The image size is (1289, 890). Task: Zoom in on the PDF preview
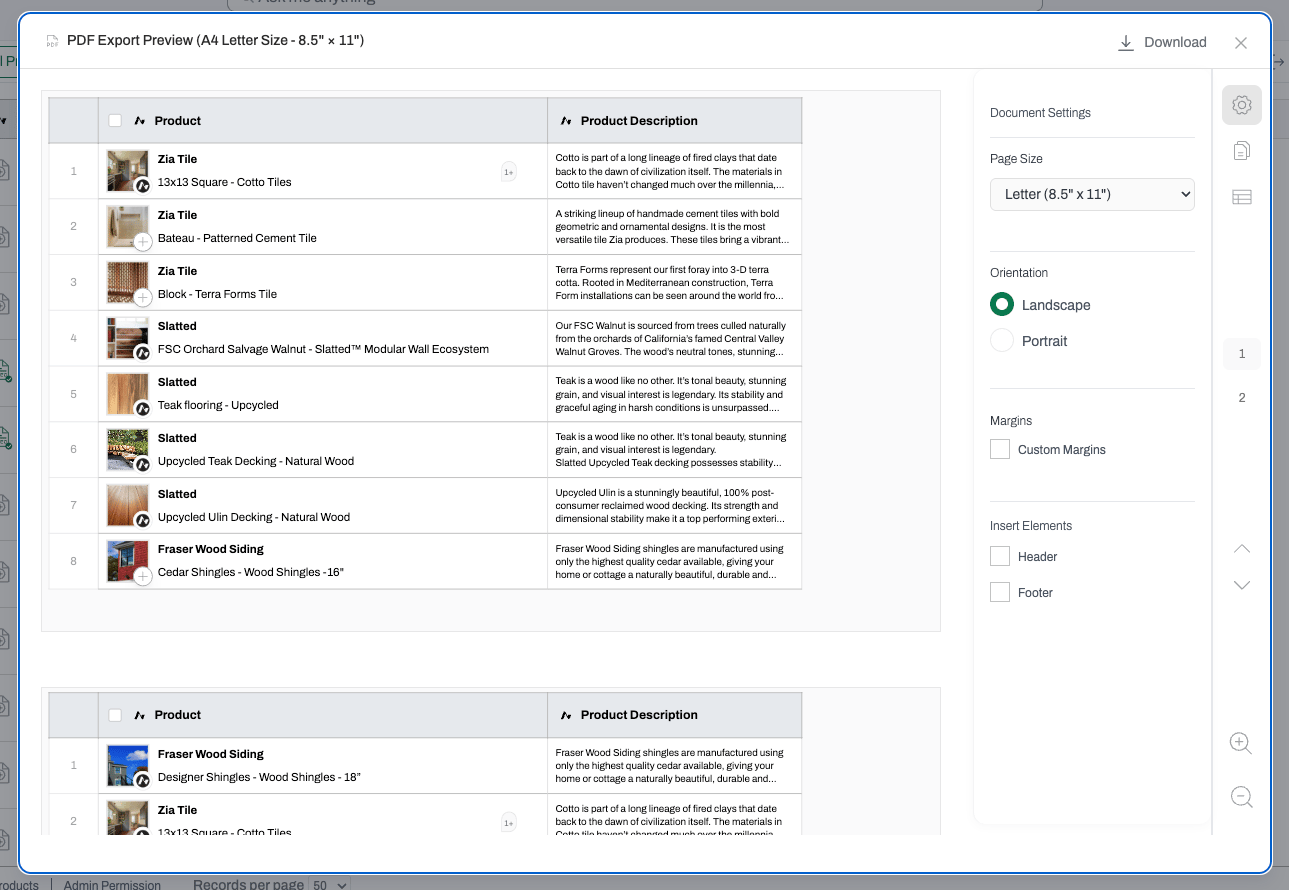[x=1241, y=743]
